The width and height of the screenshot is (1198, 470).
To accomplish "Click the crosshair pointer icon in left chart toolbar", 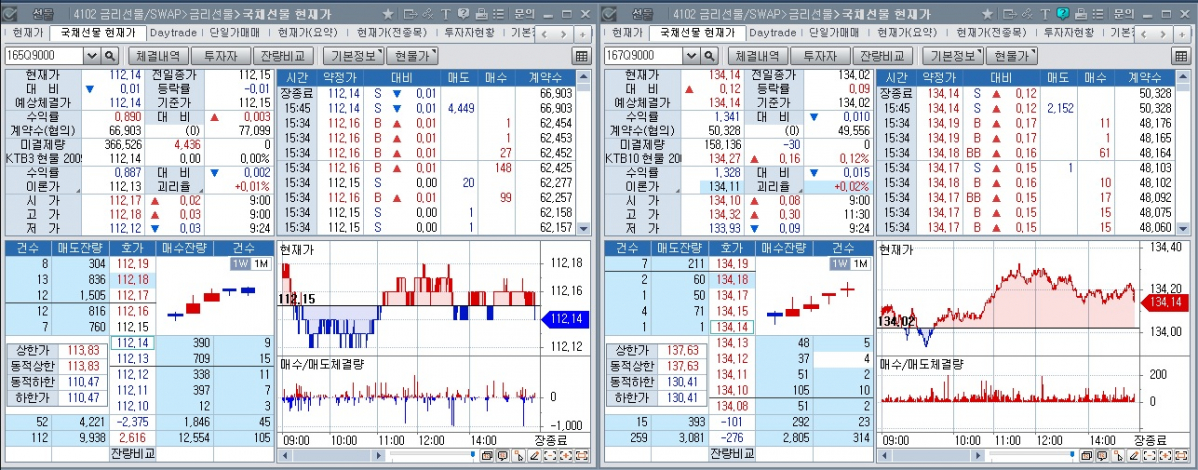I will (x=519, y=455).
